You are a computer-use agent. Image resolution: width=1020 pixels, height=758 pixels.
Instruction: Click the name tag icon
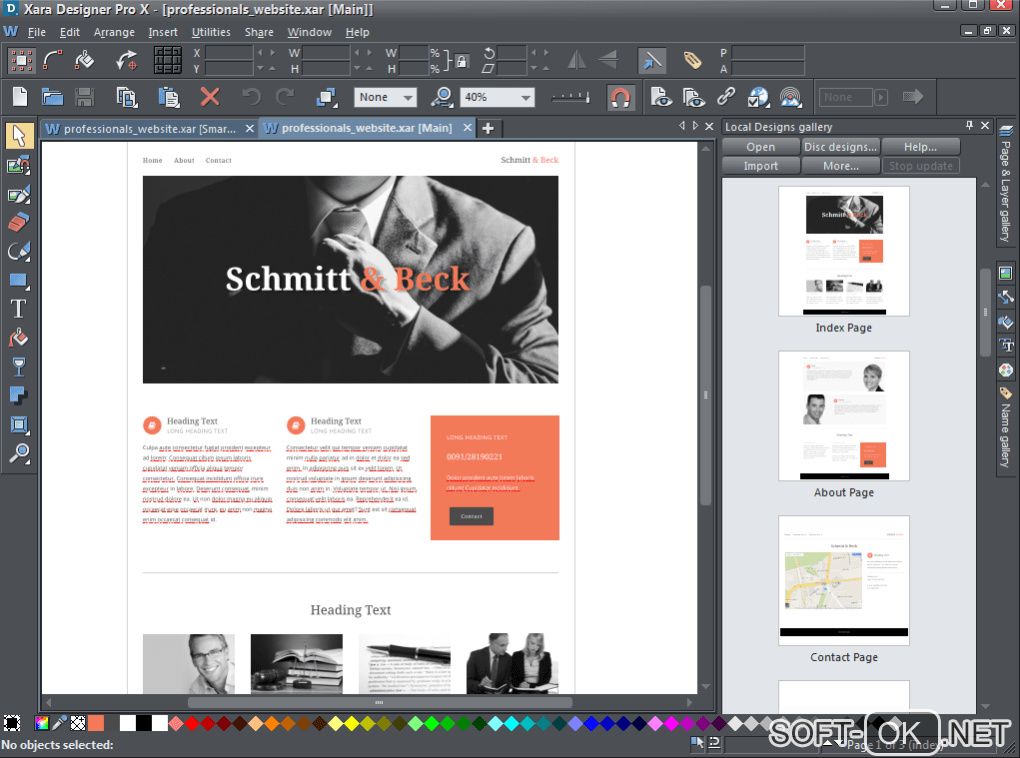(692, 61)
